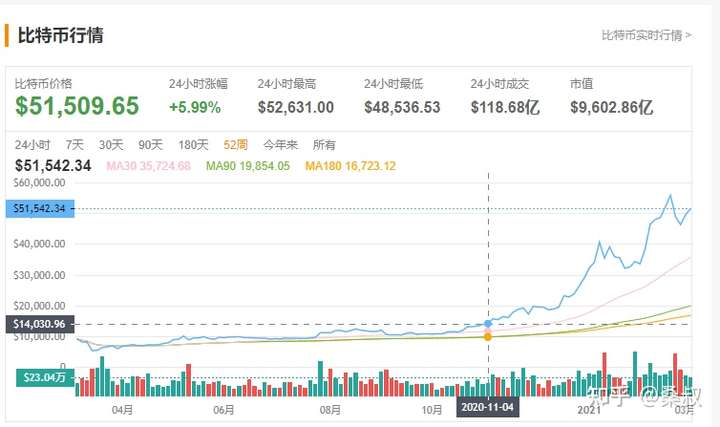Click the $23.04万 volume label

coord(45,377)
